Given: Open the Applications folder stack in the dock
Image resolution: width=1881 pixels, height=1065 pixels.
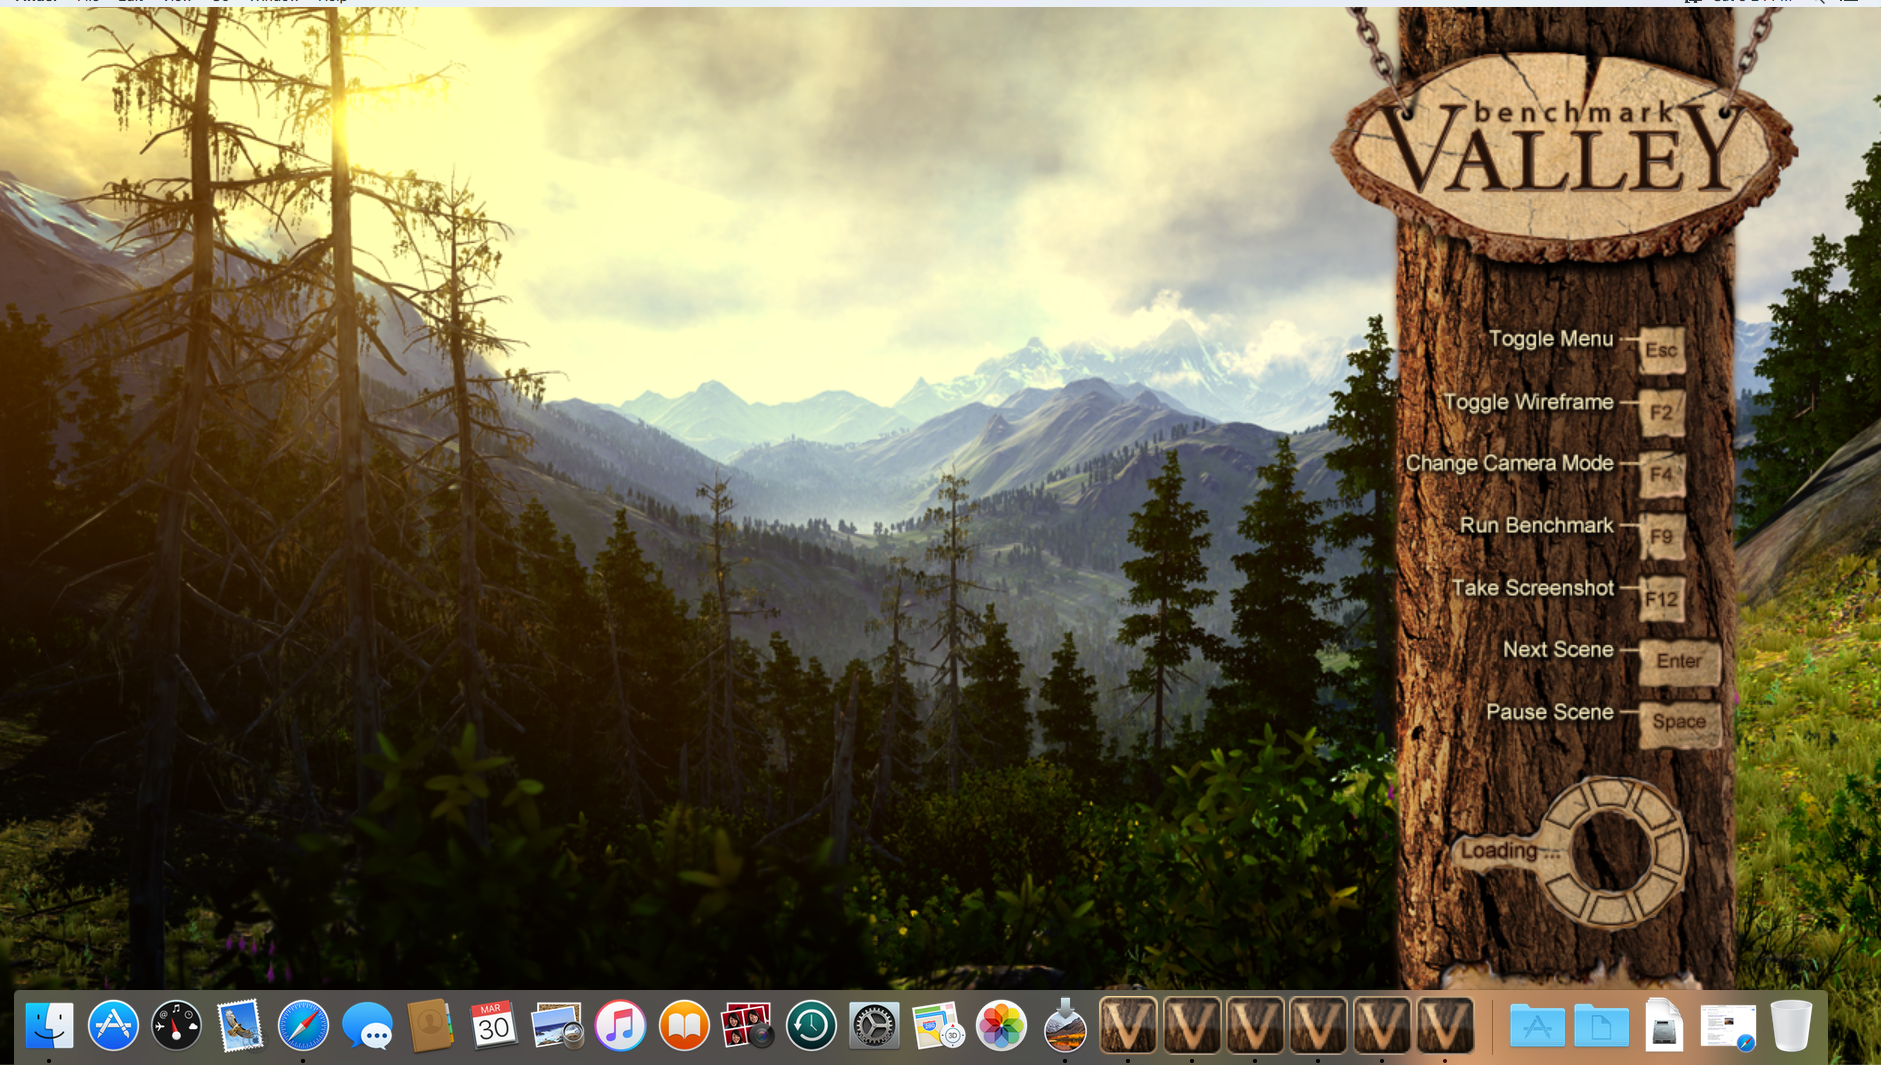Looking at the screenshot, I should tap(1537, 1025).
